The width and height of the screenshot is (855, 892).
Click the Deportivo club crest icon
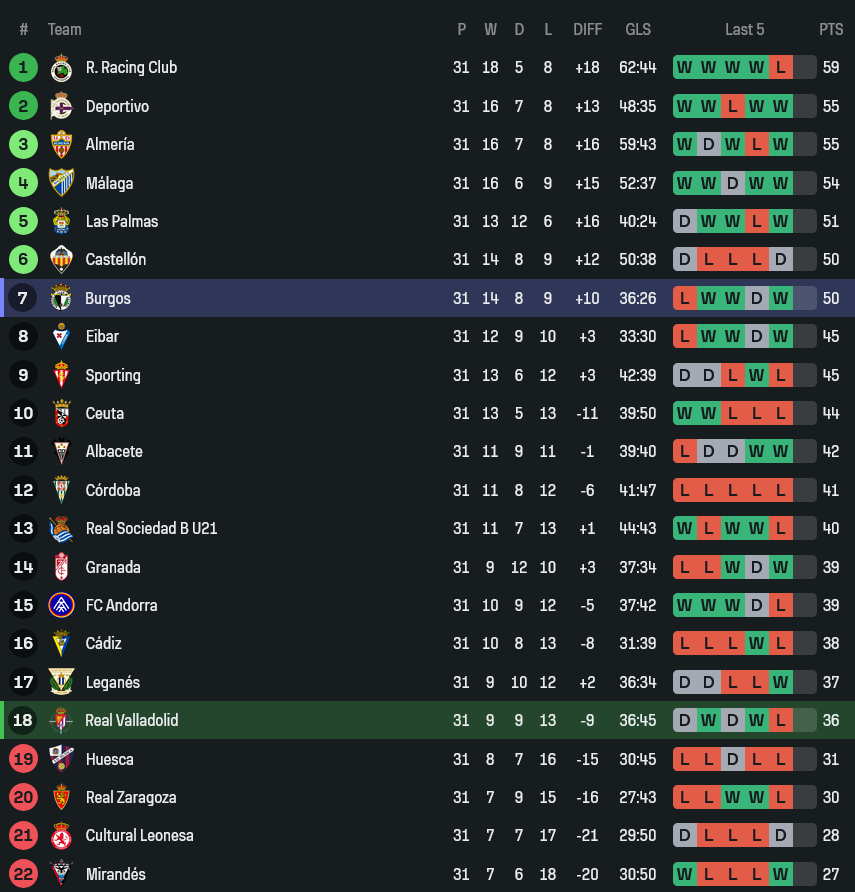point(61,106)
